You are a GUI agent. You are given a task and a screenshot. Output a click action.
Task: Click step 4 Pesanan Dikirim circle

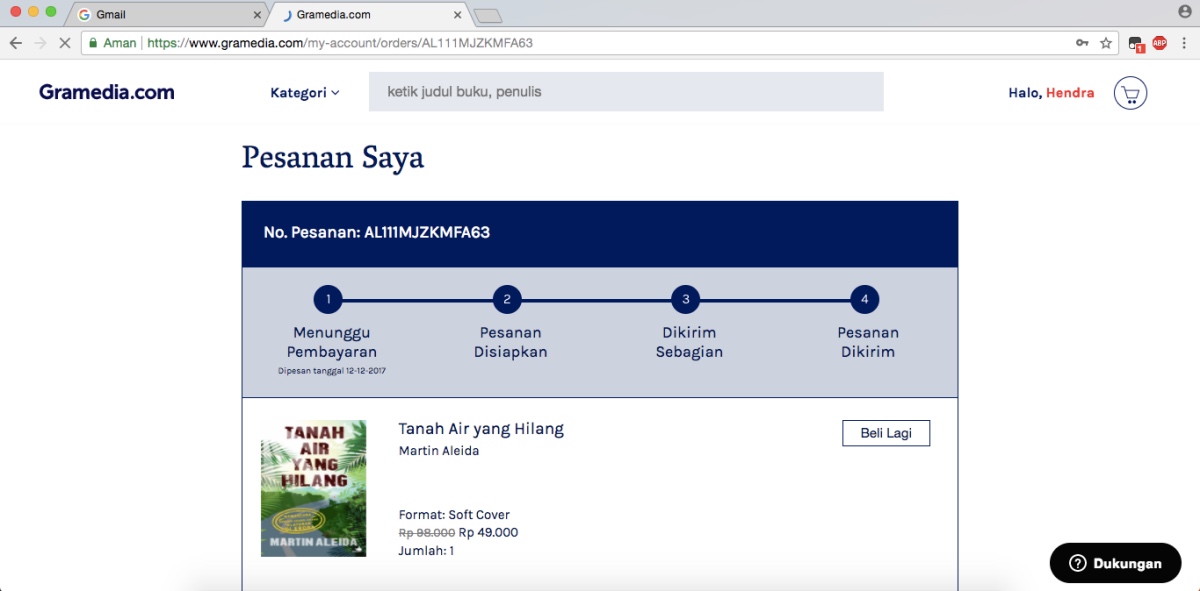tap(865, 299)
